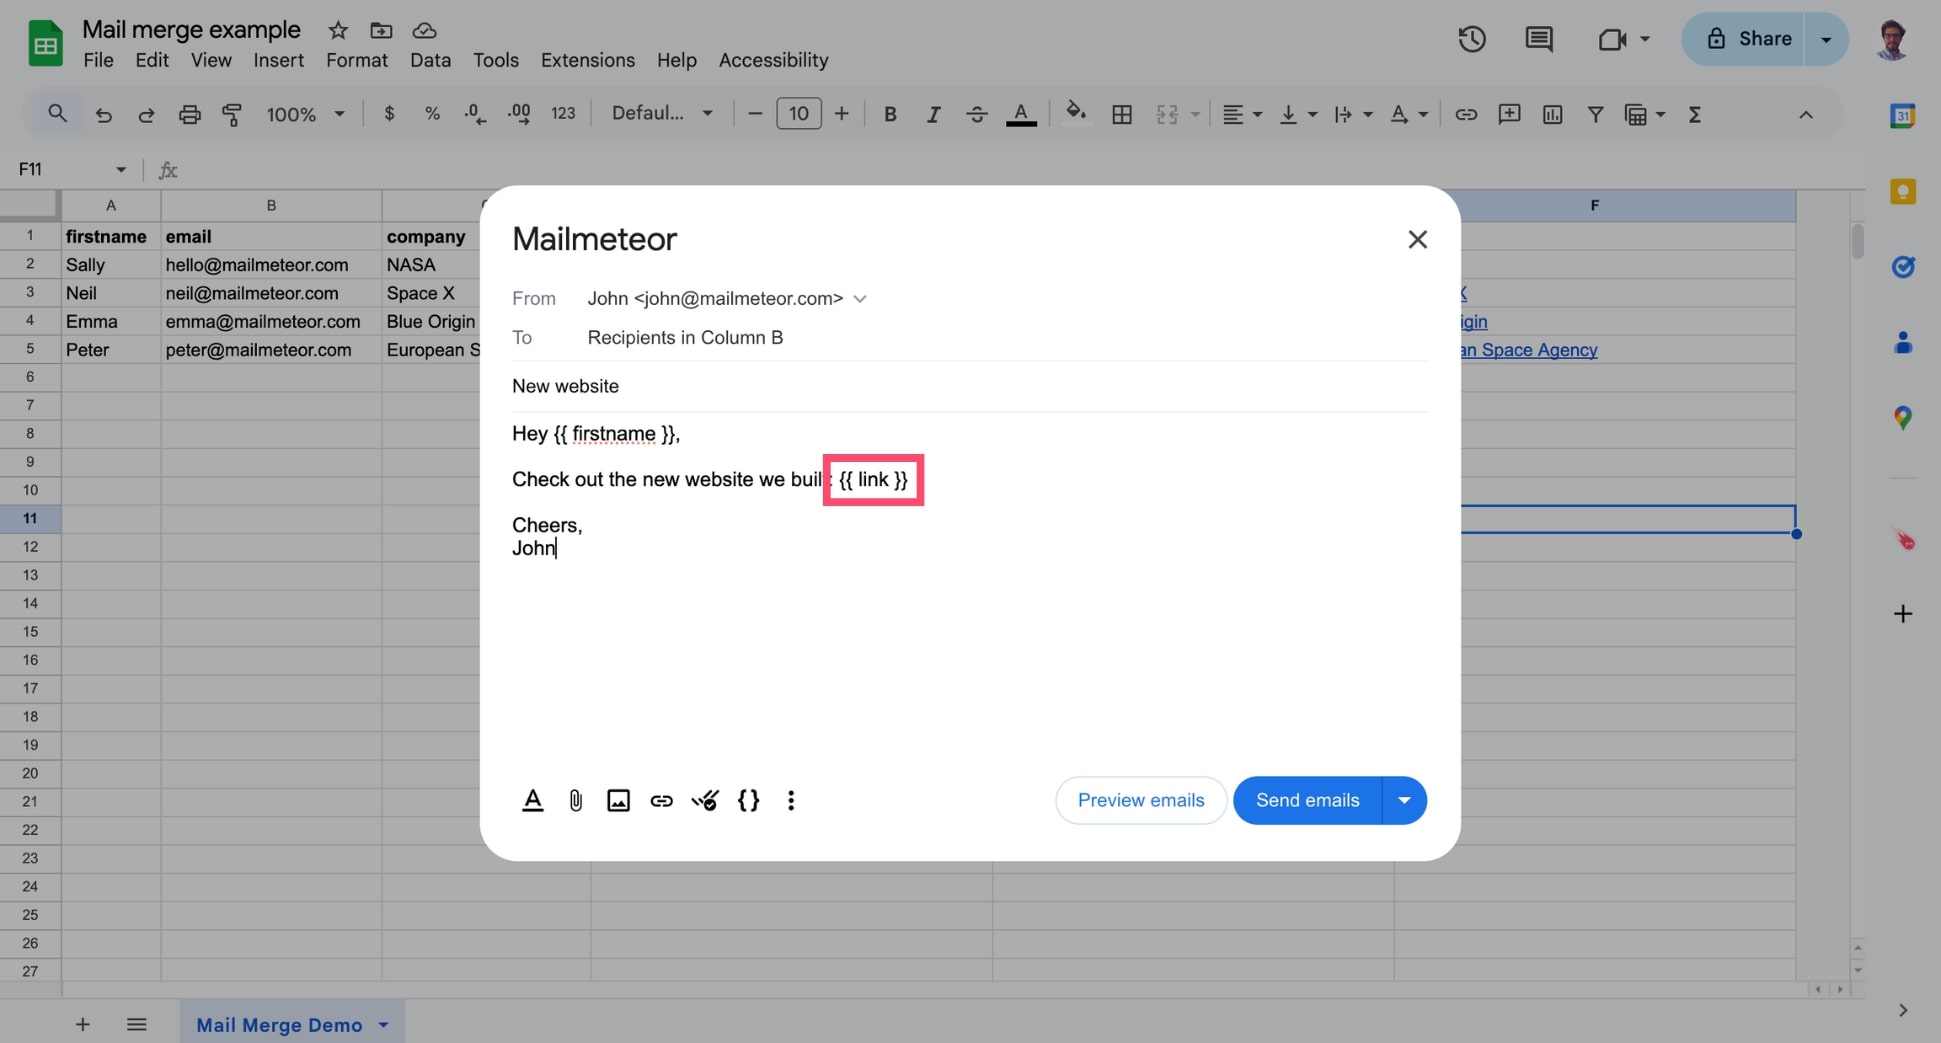Viewport: 1941px width, 1043px height.
Task: Click the subject field New website
Action: pyautogui.click(x=969, y=386)
